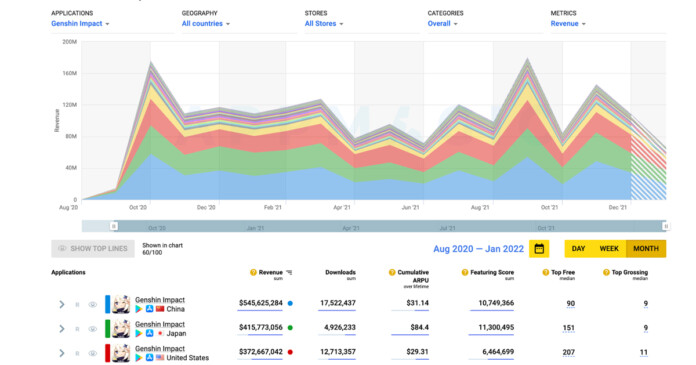Open the Applications dropdown showing Genshin Impact

(80, 24)
